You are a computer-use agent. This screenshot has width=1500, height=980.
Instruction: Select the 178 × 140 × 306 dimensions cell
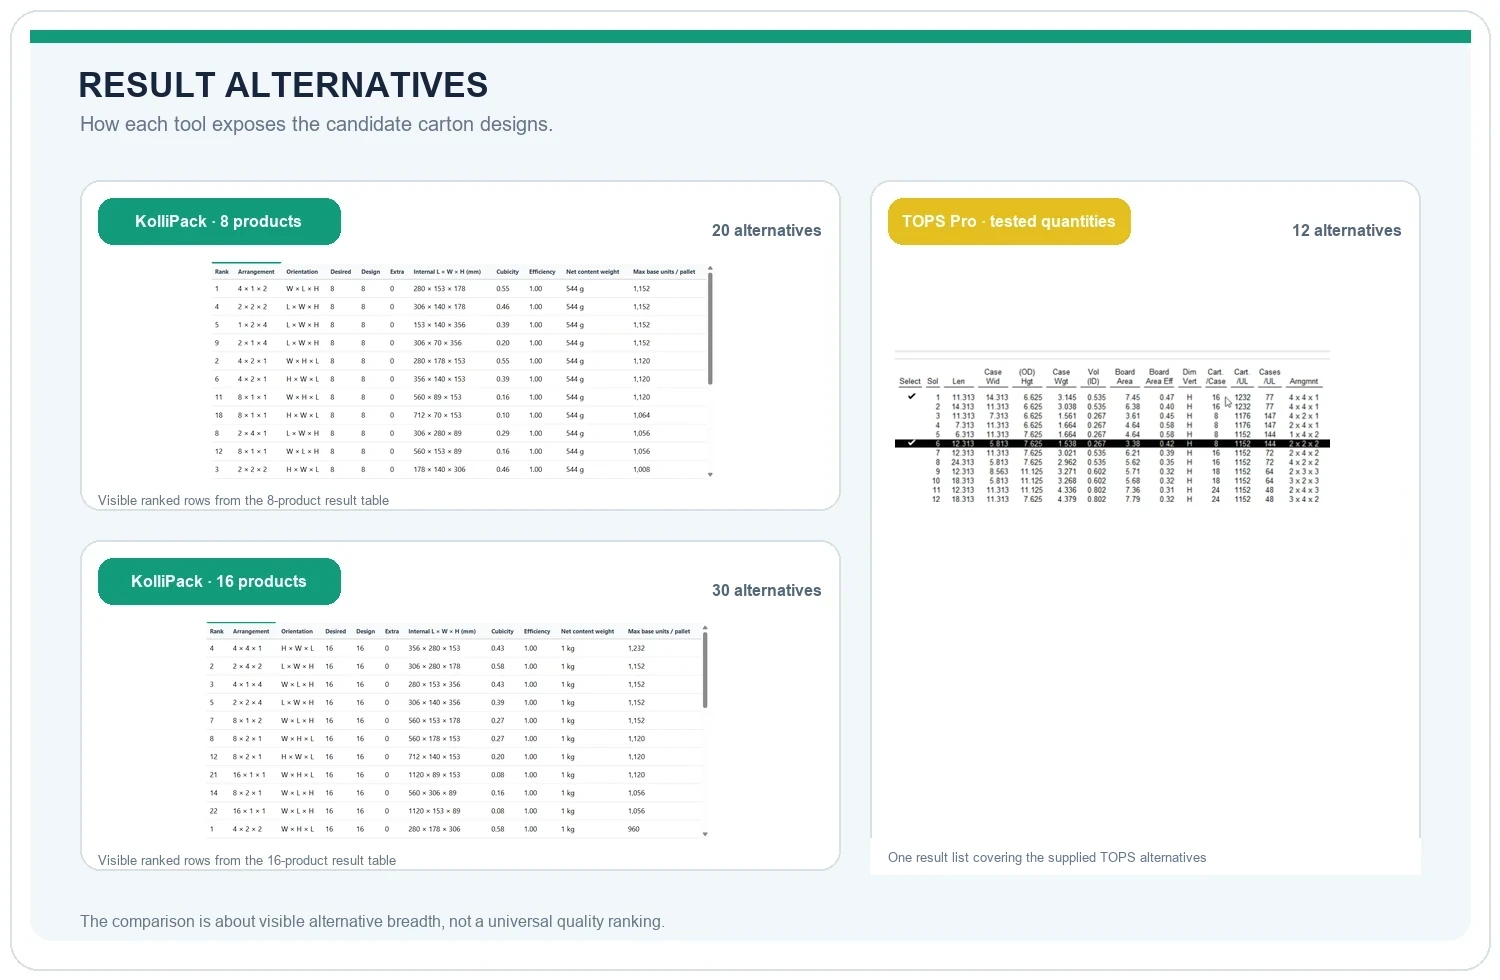439,469
